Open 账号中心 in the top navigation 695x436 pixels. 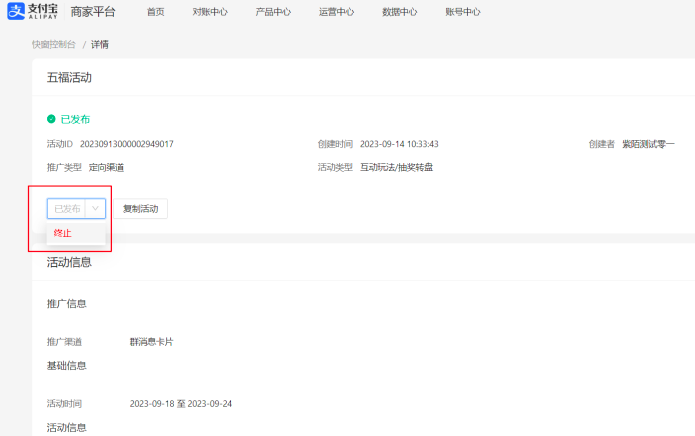(462, 12)
